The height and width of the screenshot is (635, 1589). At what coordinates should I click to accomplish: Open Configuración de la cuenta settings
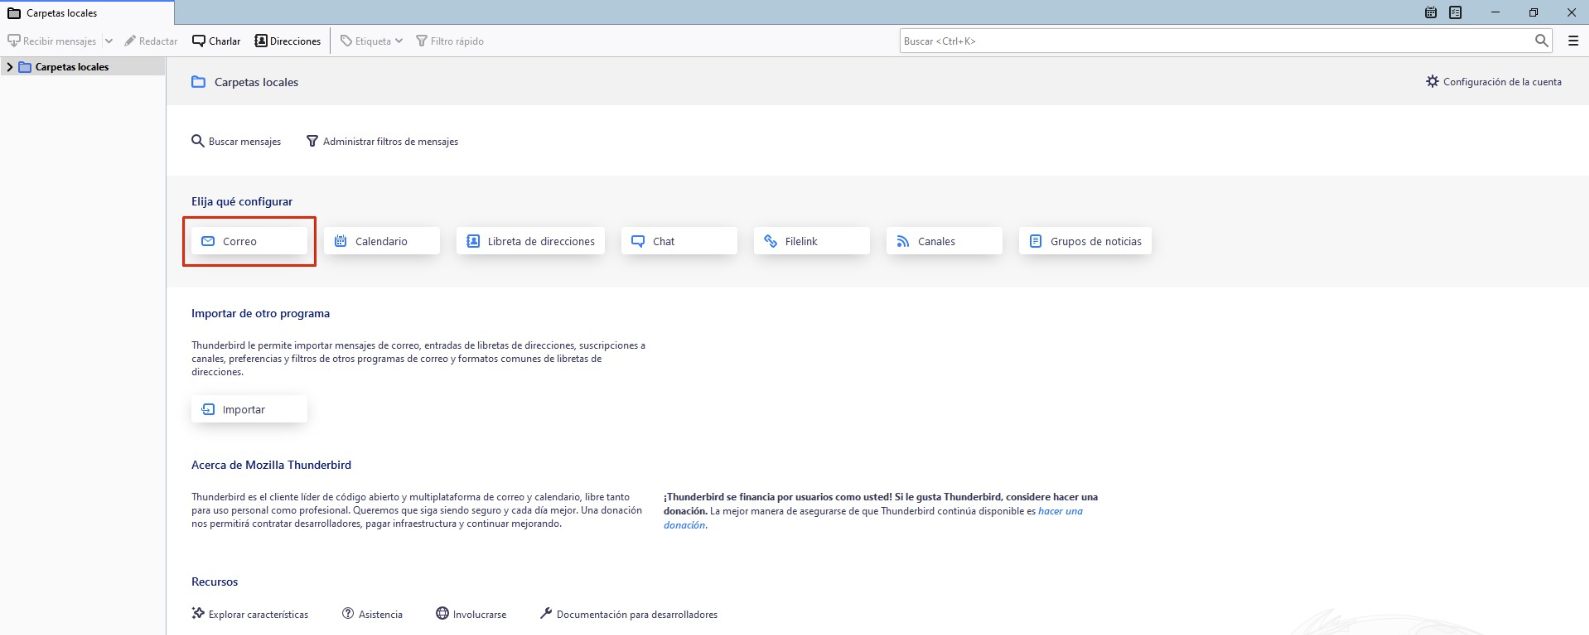point(1494,82)
